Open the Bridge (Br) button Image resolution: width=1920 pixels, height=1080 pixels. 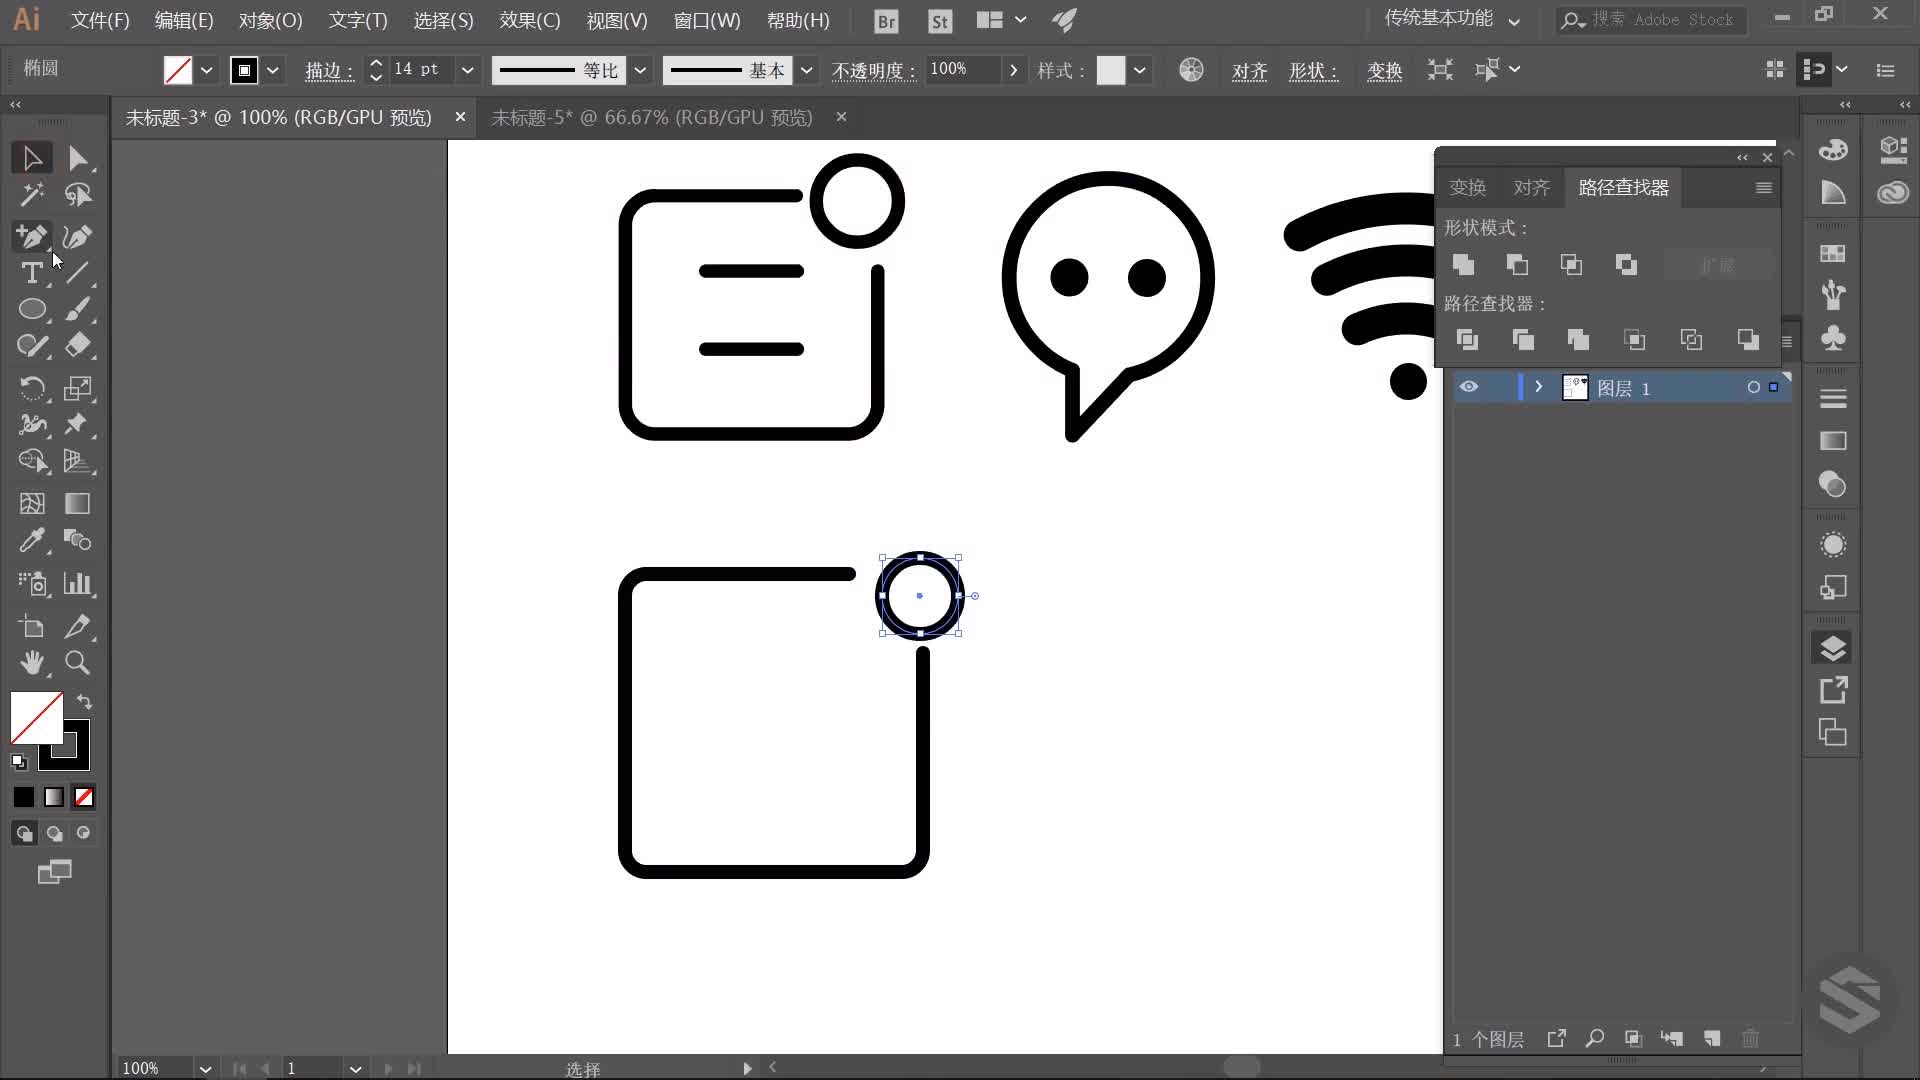tap(886, 20)
